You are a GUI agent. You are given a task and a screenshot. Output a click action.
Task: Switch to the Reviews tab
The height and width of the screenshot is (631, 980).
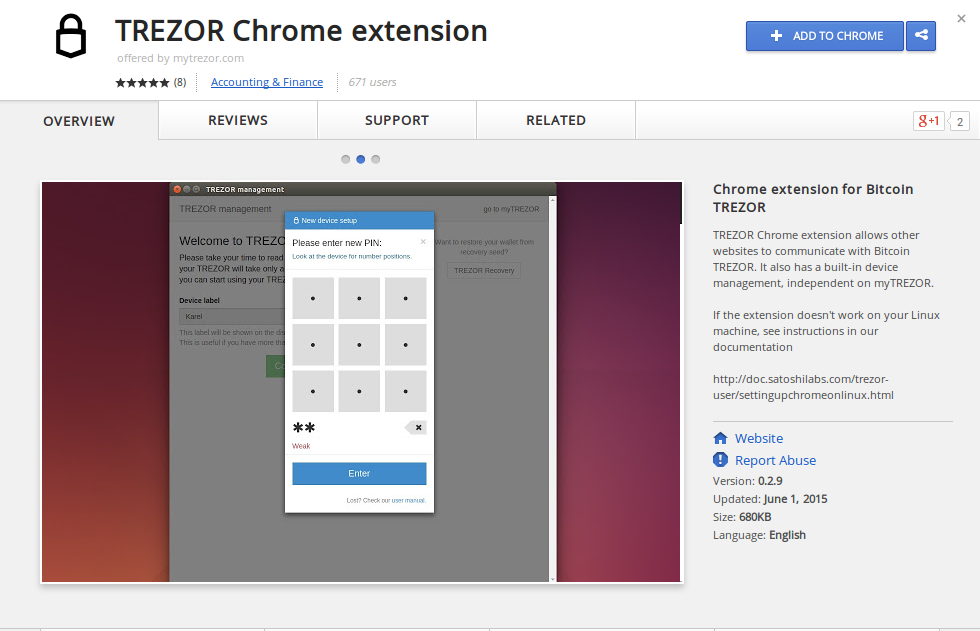coord(238,121)
